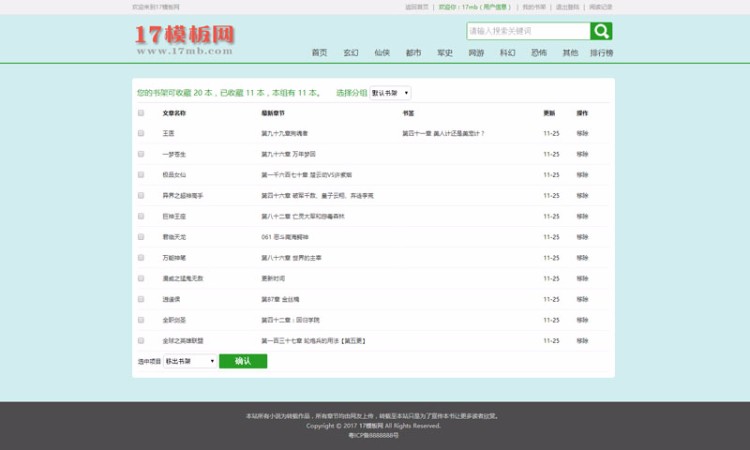Open the 排行榜 rankings page
The height and width of the screenshot is (450, 750).
602,53
